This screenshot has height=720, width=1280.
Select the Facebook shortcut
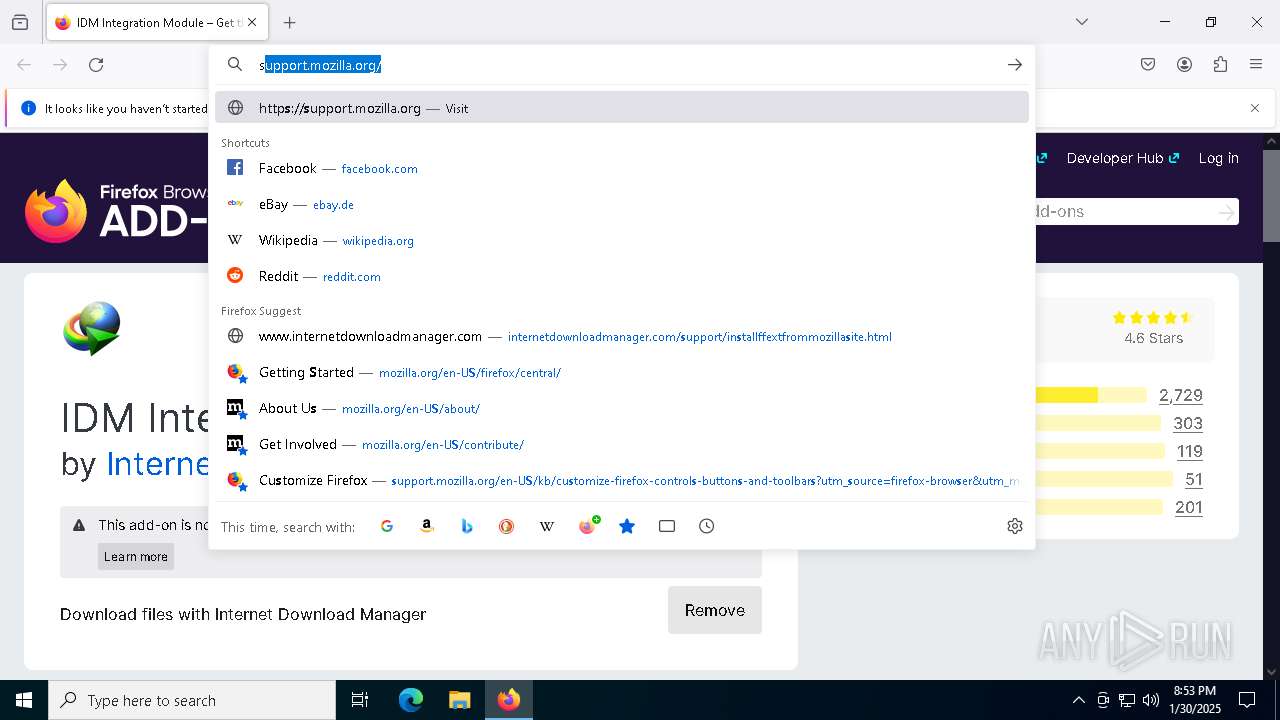click(x=622, y=168)
